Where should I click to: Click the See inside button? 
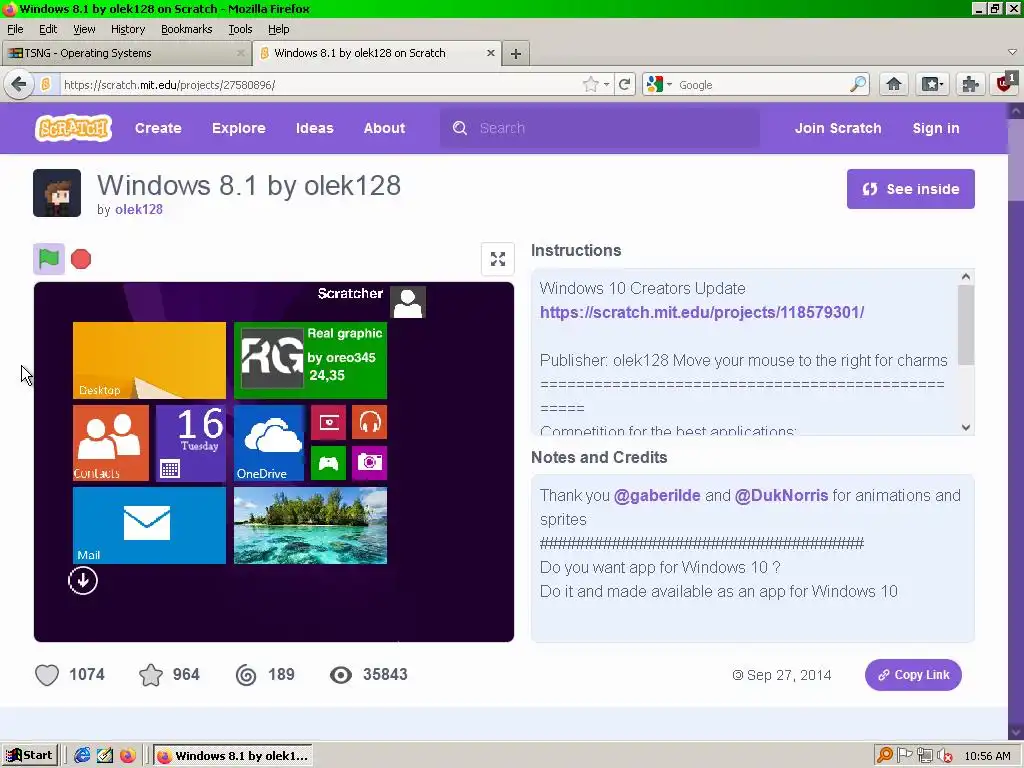910,189
